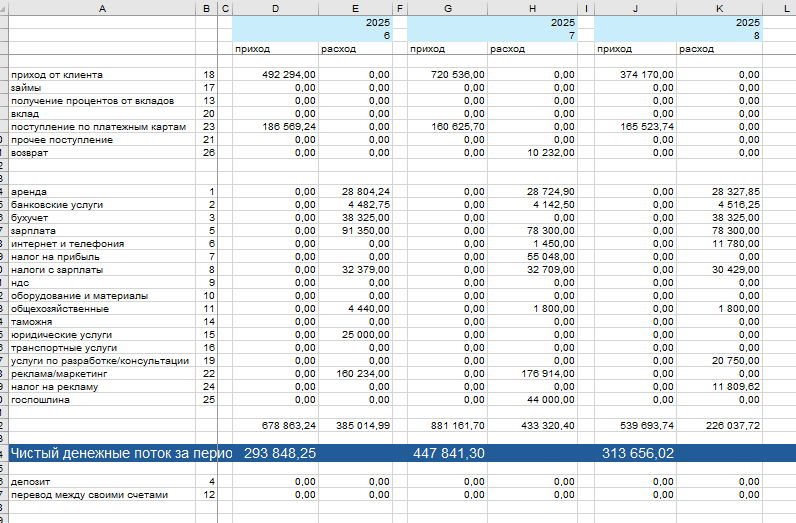Screen dimensions: 796x523
Task: Select net cash flow value 447 841,30
Action: click(x=450, y=454)
